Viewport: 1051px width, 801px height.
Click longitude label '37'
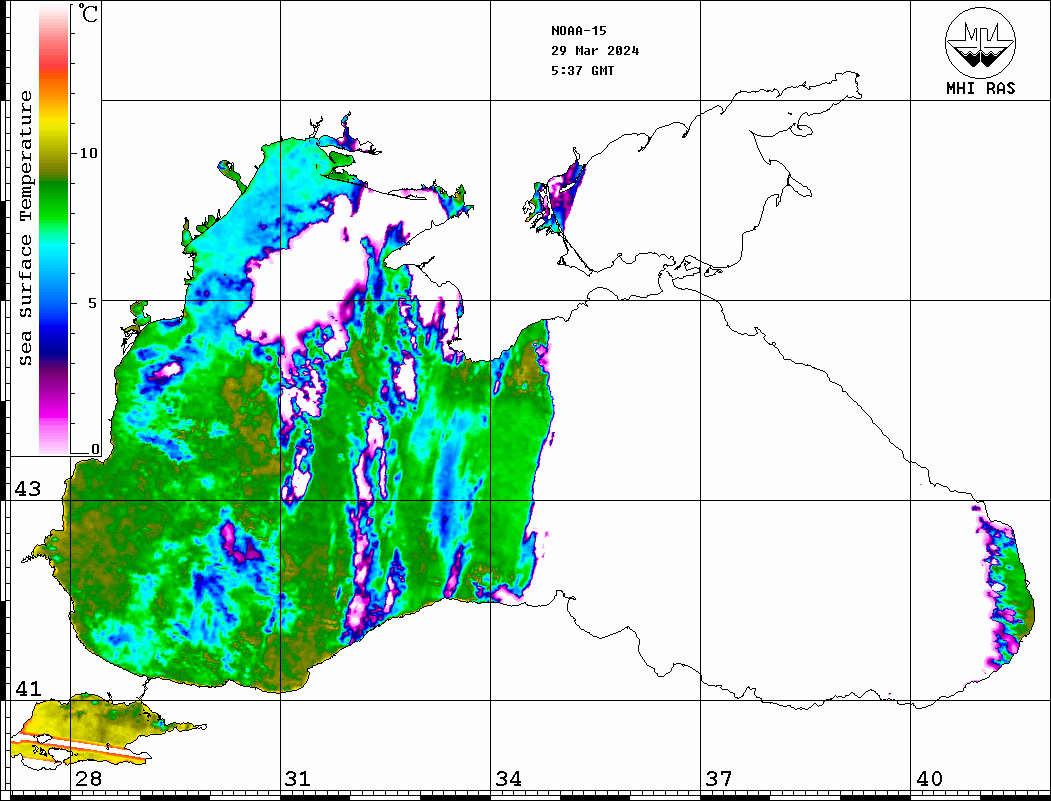(719, 779)
